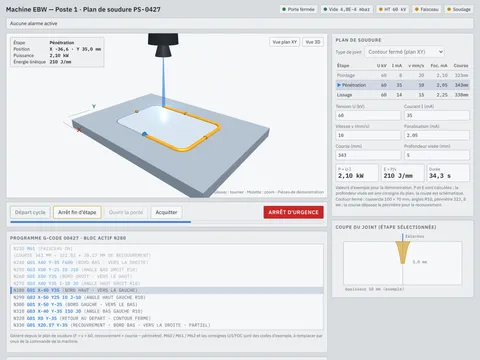This screenshot has height=360, width=480.
Task: Click the Soudage status indicator
Action: pos(459,9)
